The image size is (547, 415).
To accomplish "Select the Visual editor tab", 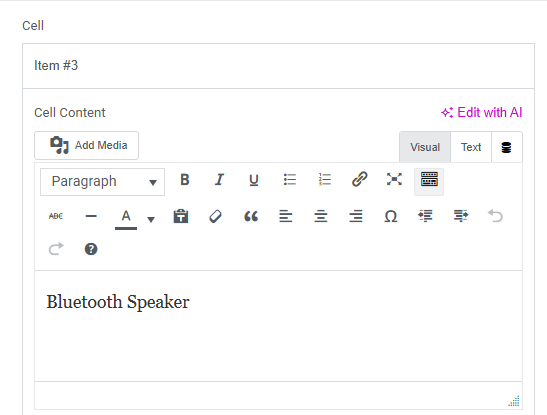I will coord(425,147).
